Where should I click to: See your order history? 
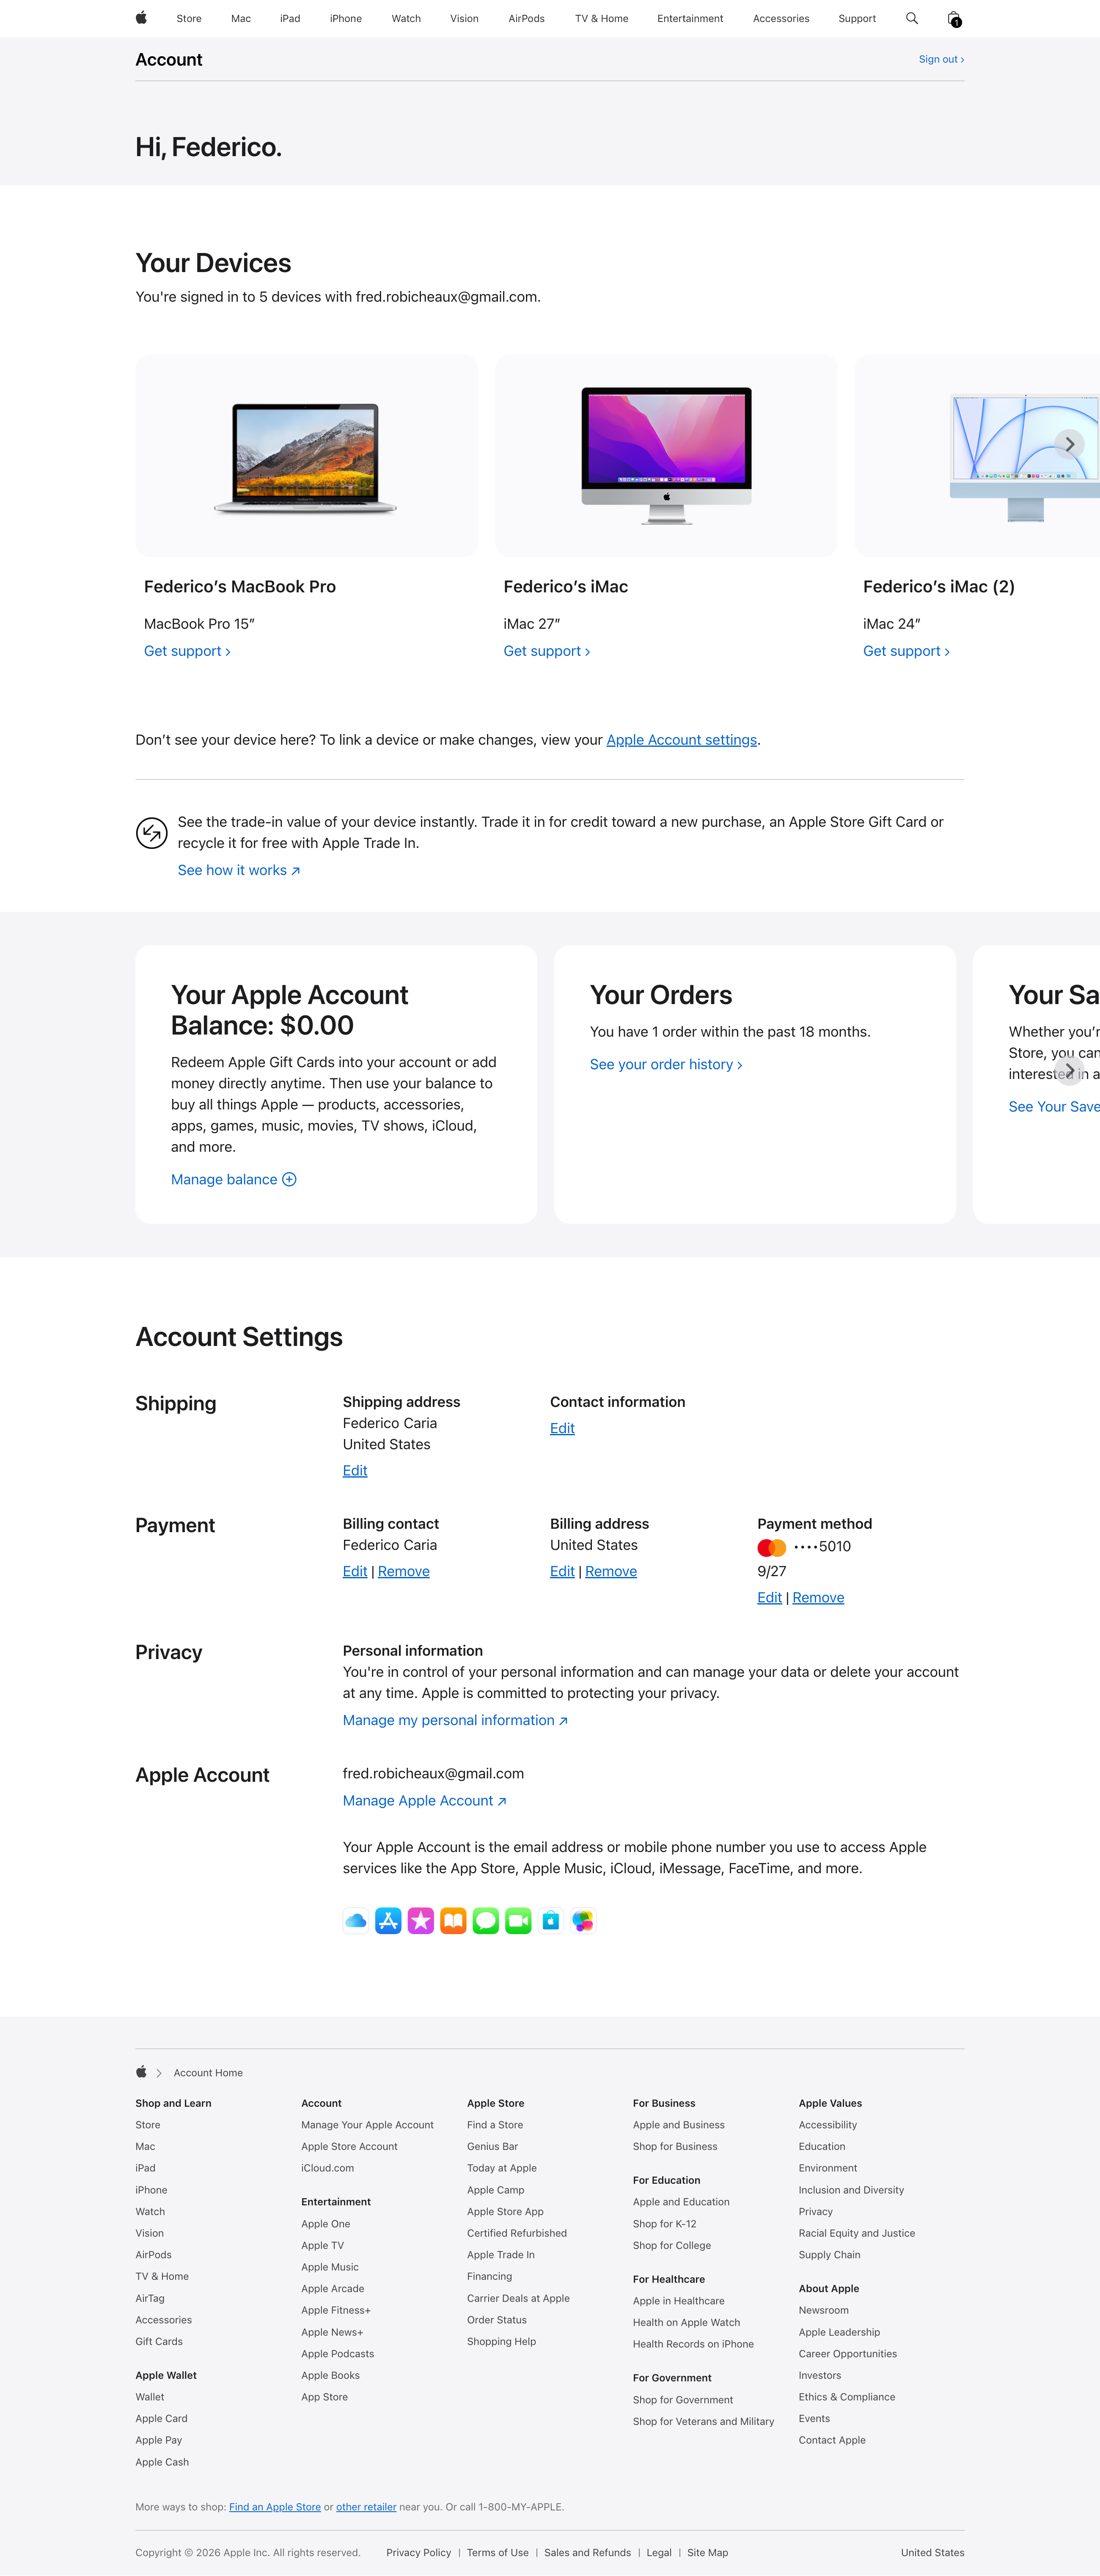point(665,1064)
